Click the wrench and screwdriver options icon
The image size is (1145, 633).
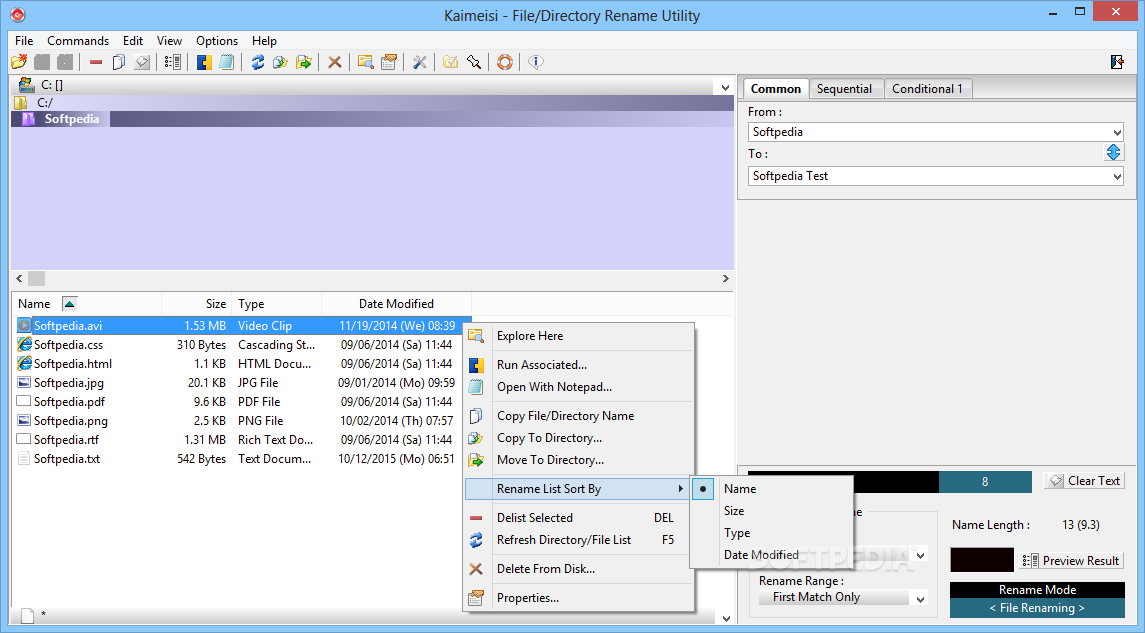(419, 62)
